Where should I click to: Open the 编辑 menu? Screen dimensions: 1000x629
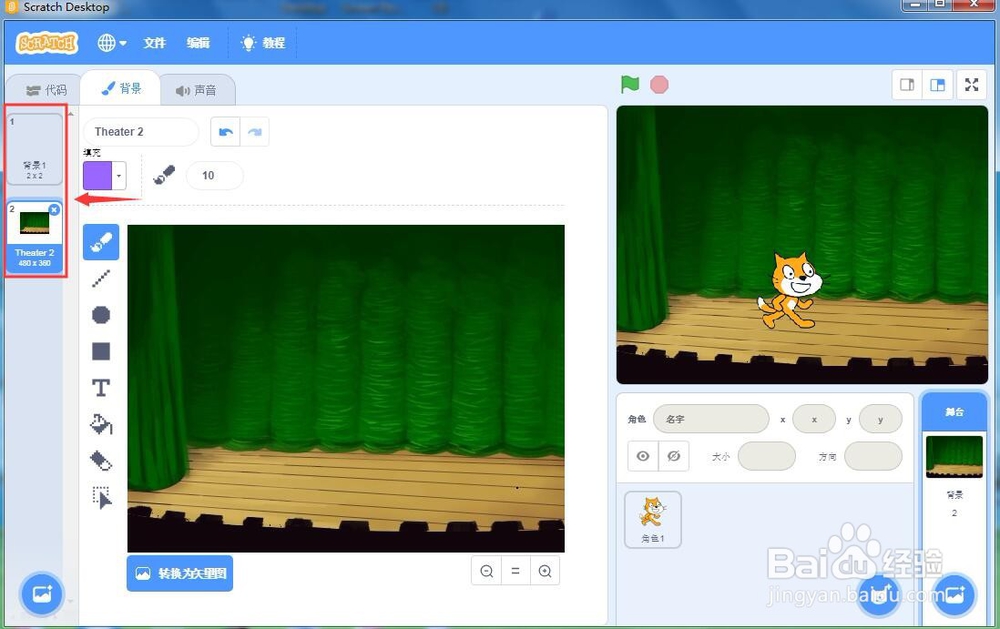198,43
